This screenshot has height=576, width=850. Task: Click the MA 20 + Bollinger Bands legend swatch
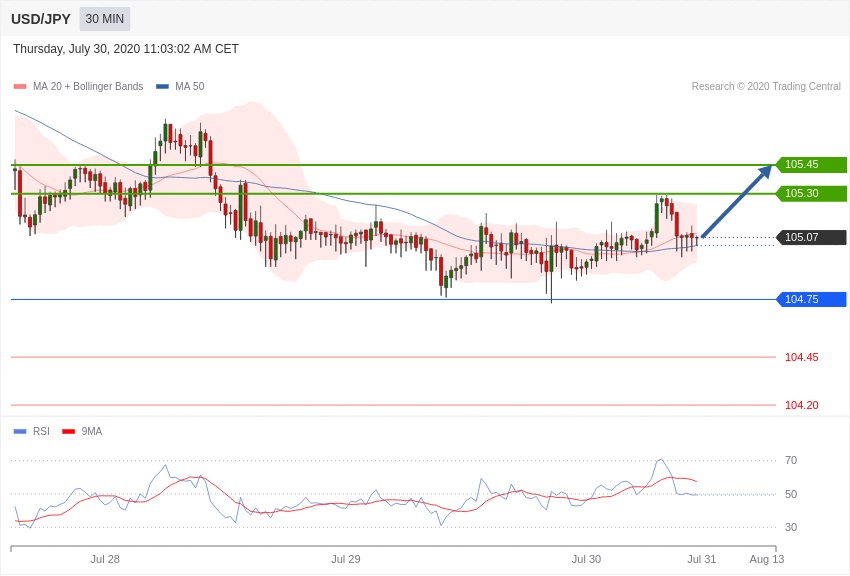click(x=20, y=87)
